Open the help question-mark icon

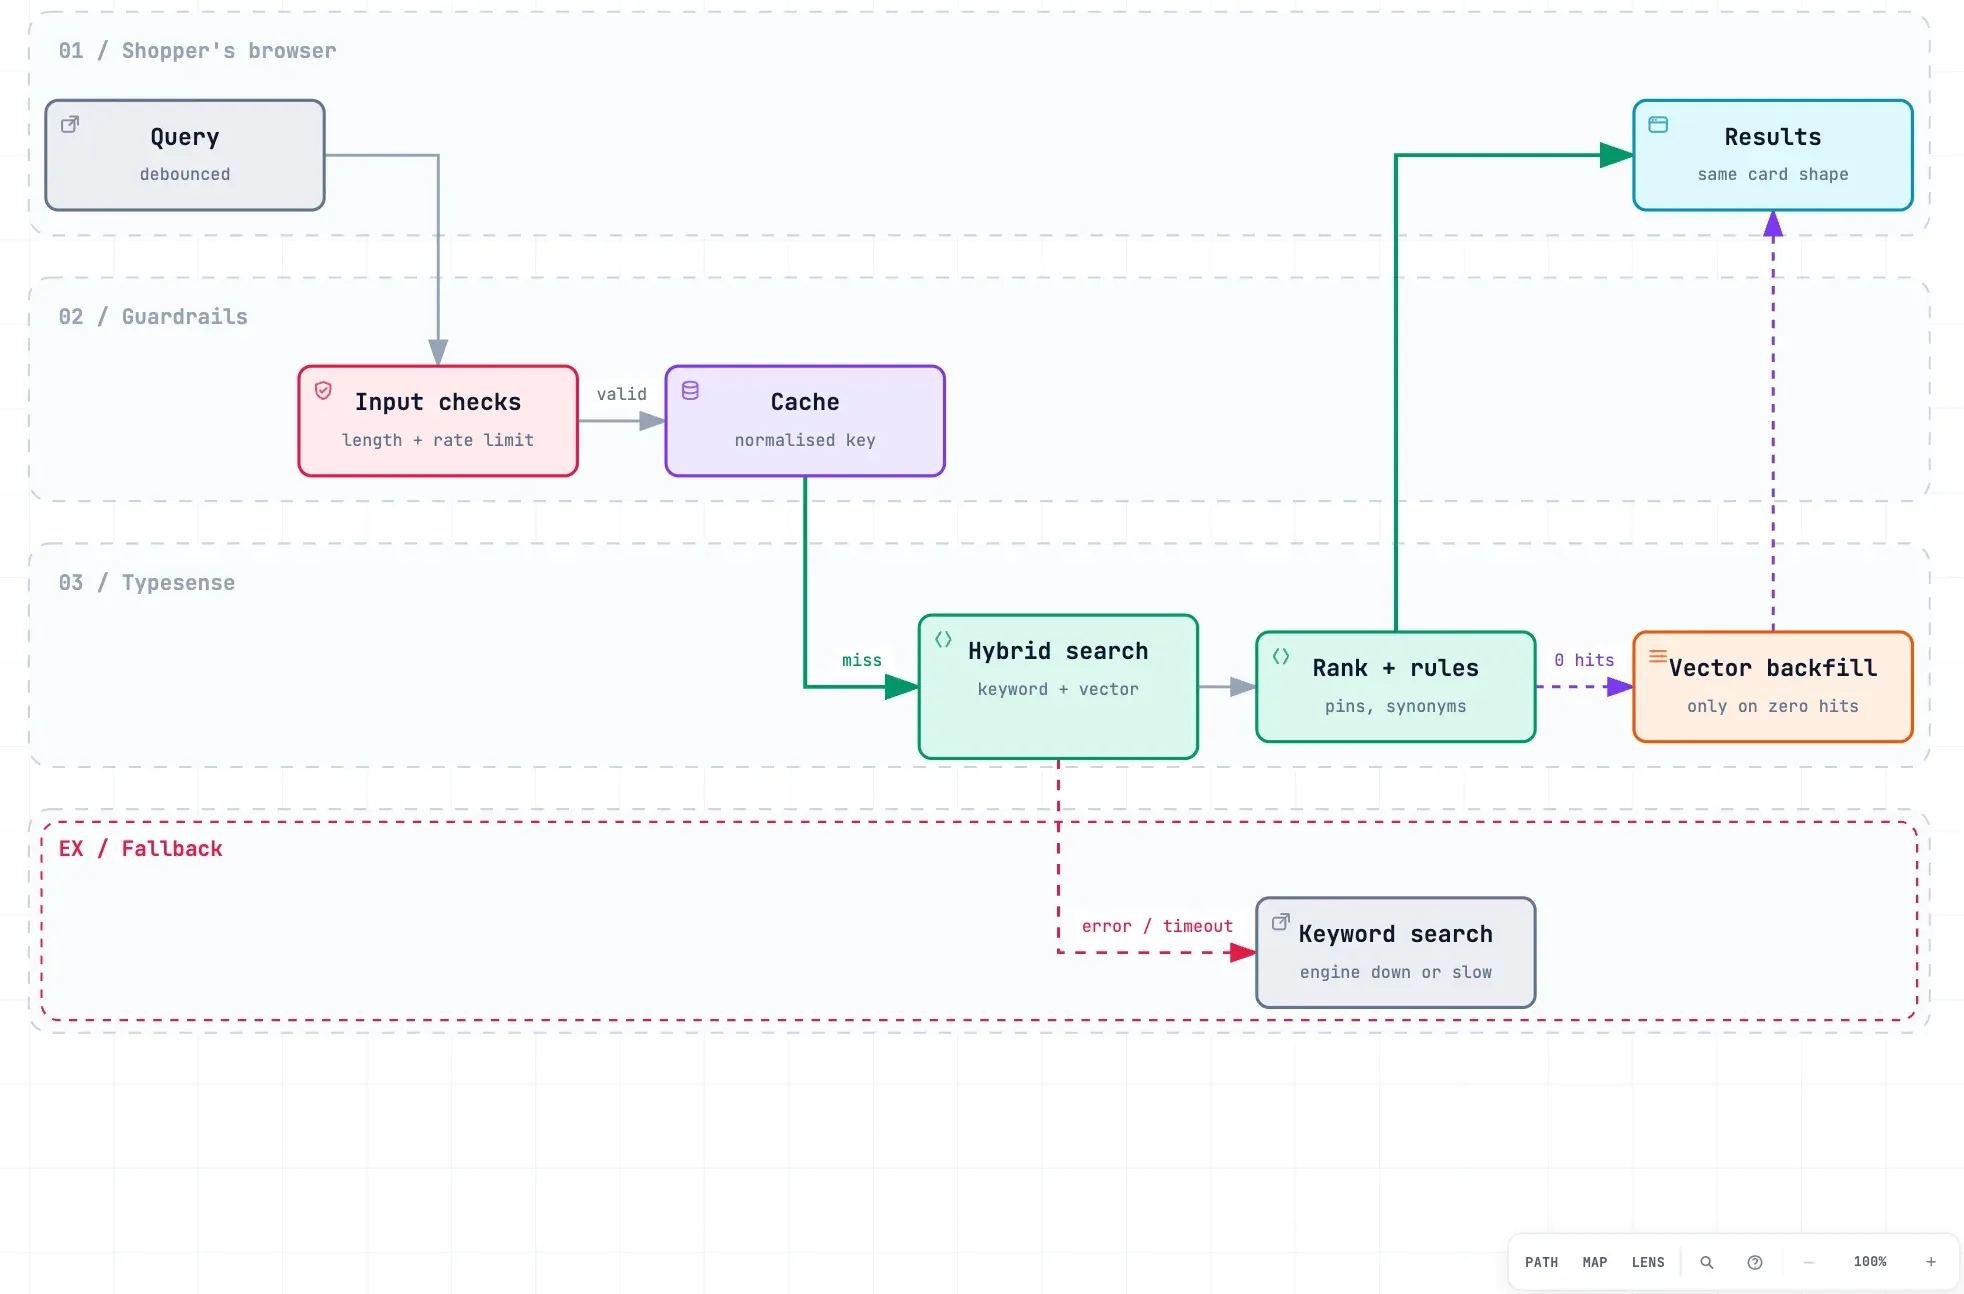coord(1754,1262)
